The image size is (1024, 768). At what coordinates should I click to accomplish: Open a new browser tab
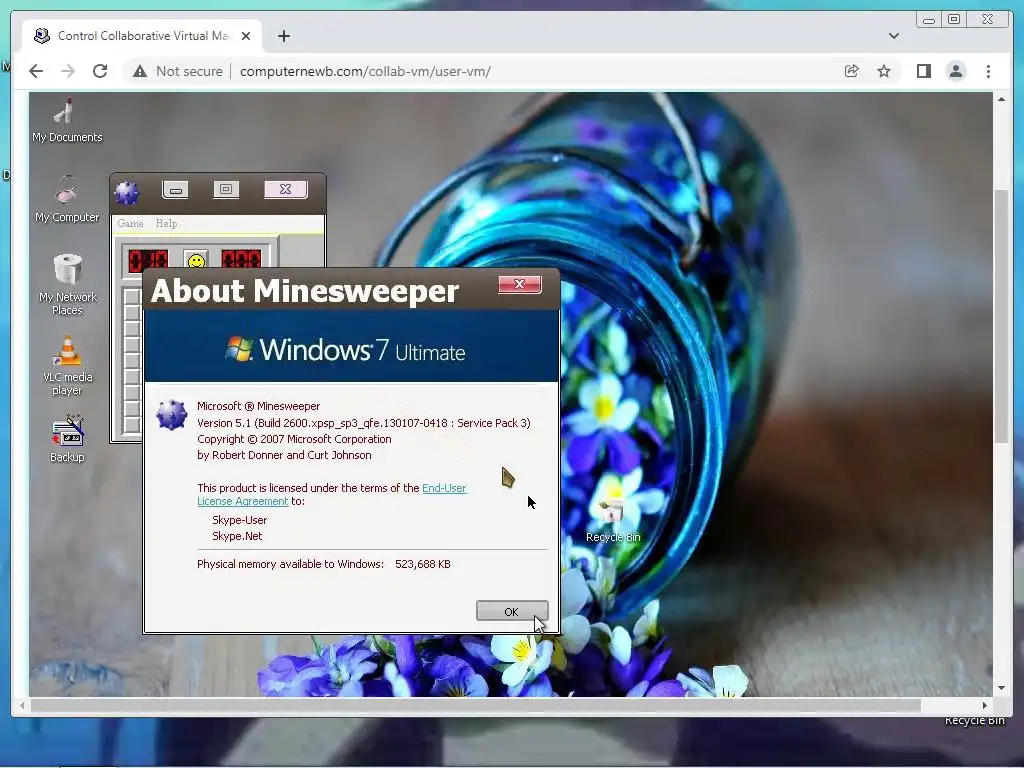click(283, 36)
